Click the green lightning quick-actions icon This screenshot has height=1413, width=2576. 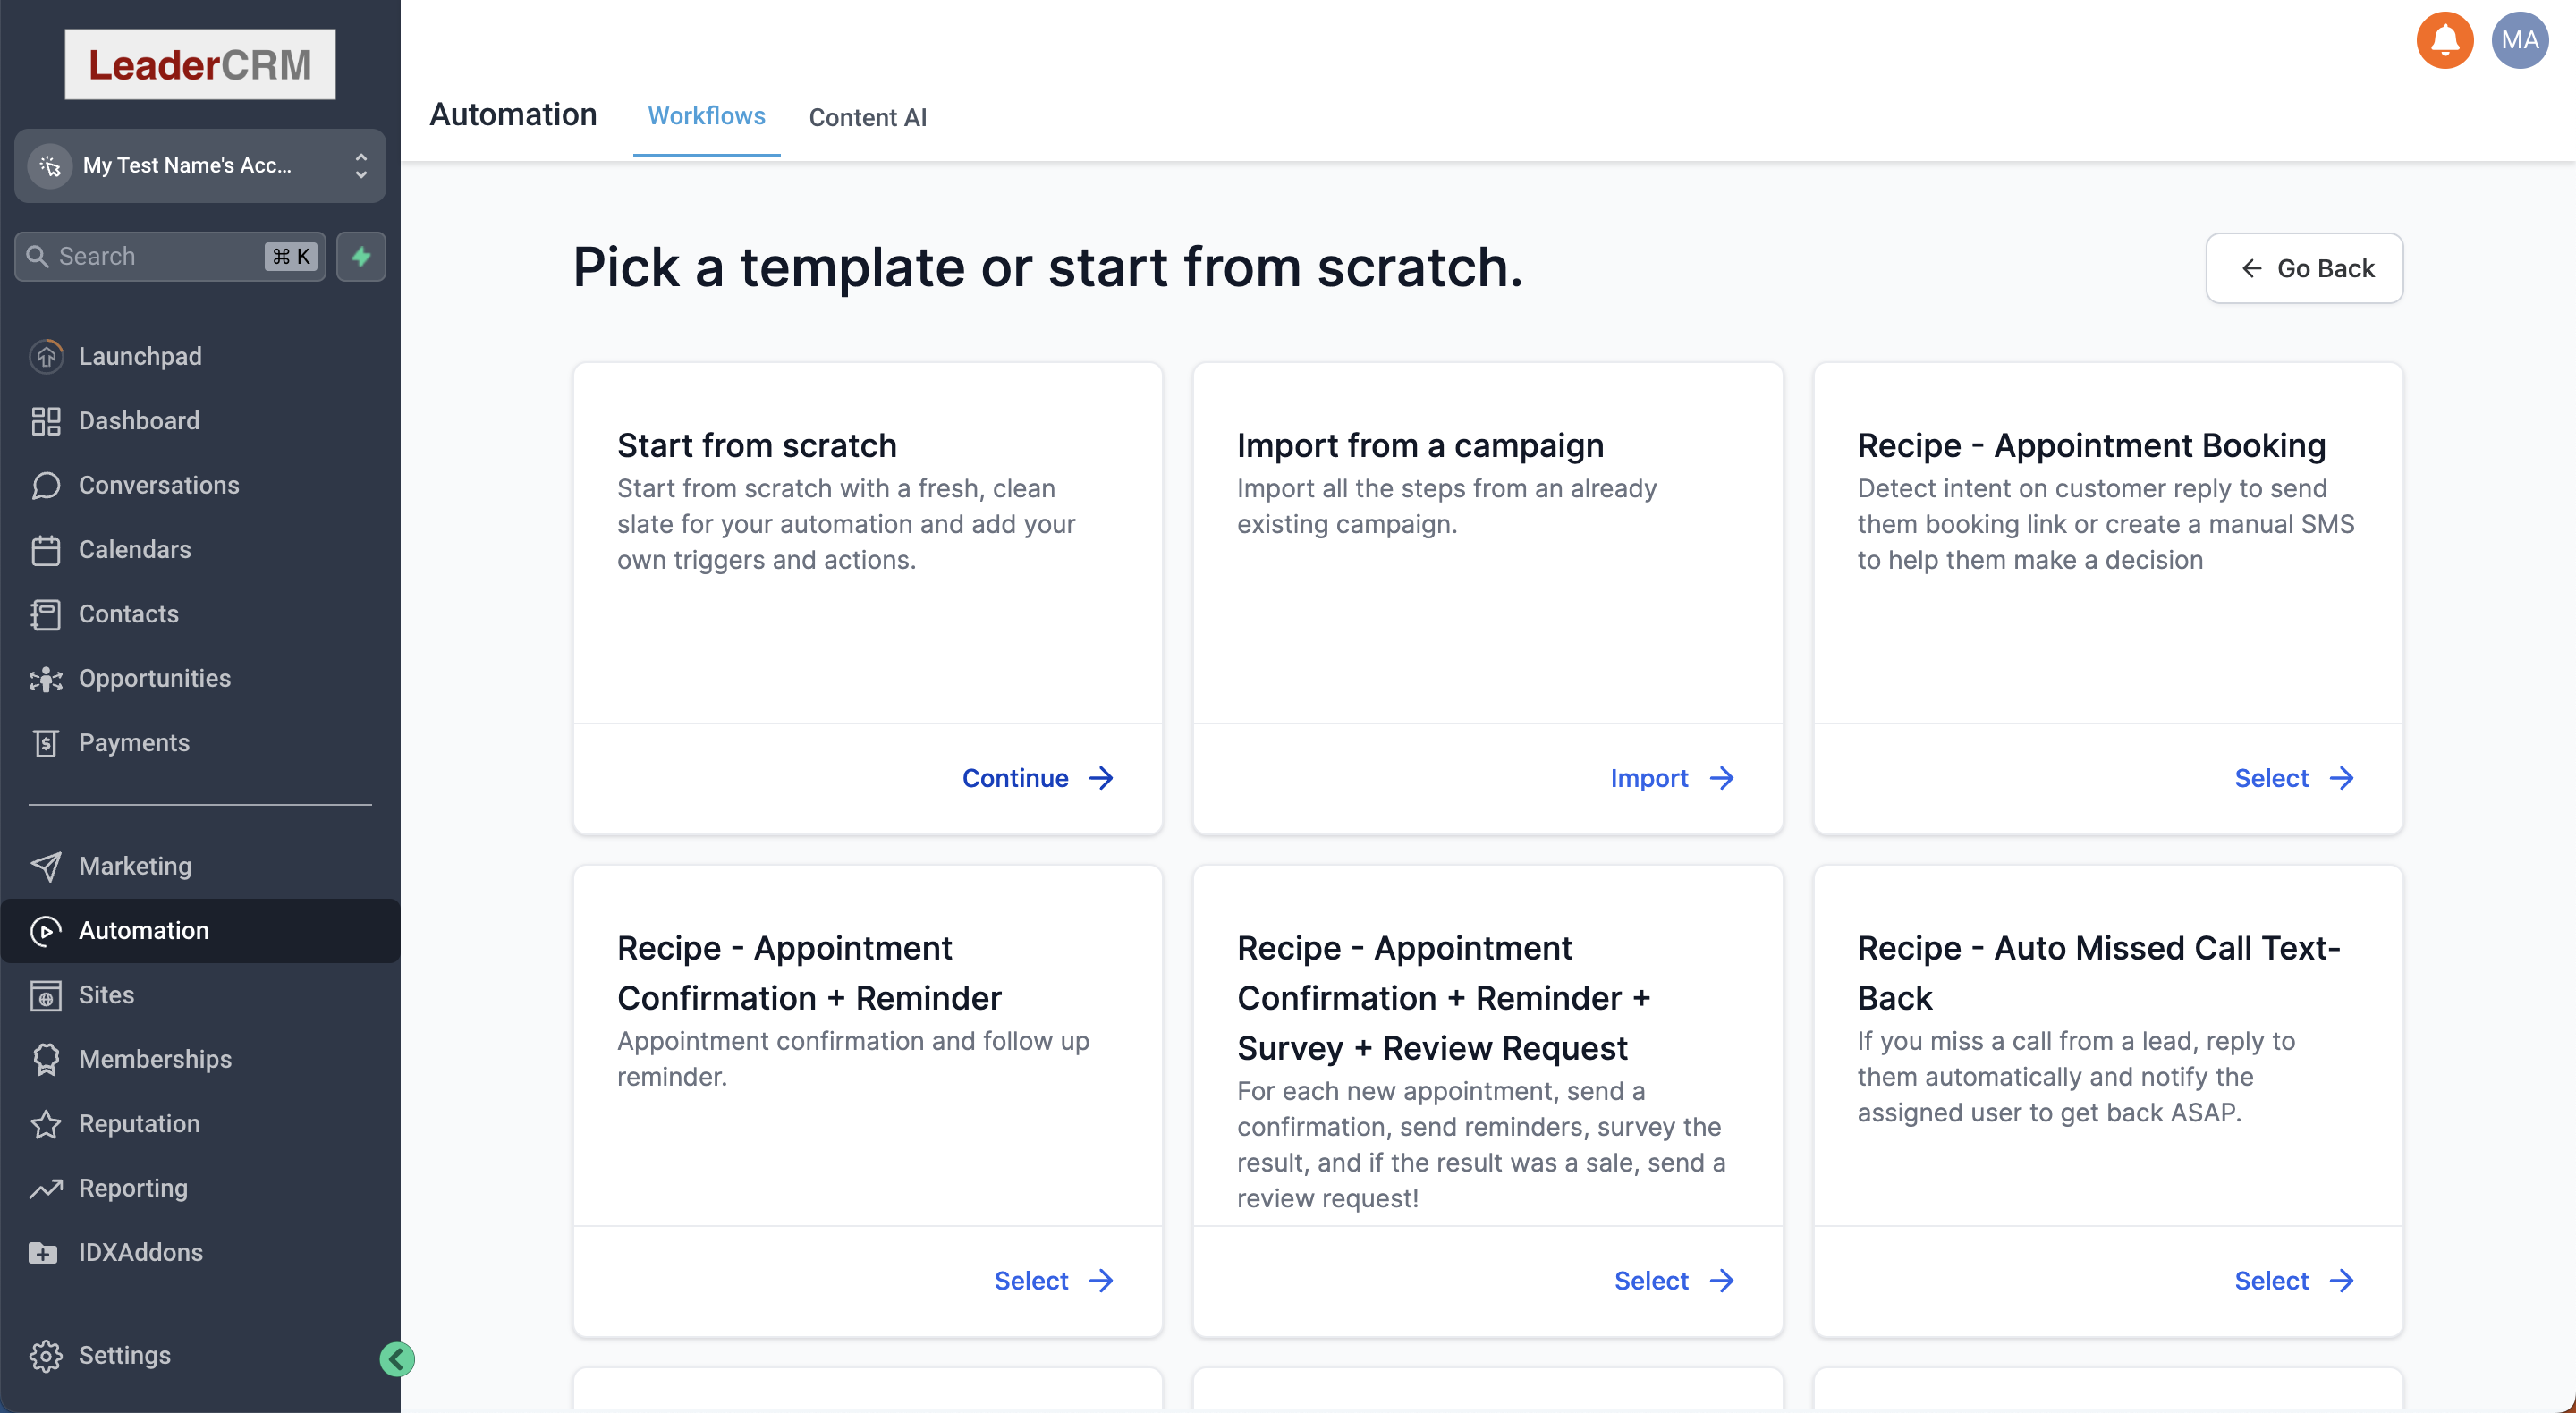[x=361, y=256]
